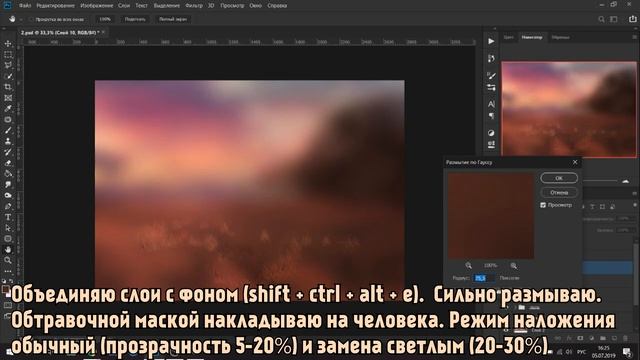
Task: Click the Navigator preview thumbnail
Action: click(569, 109)
